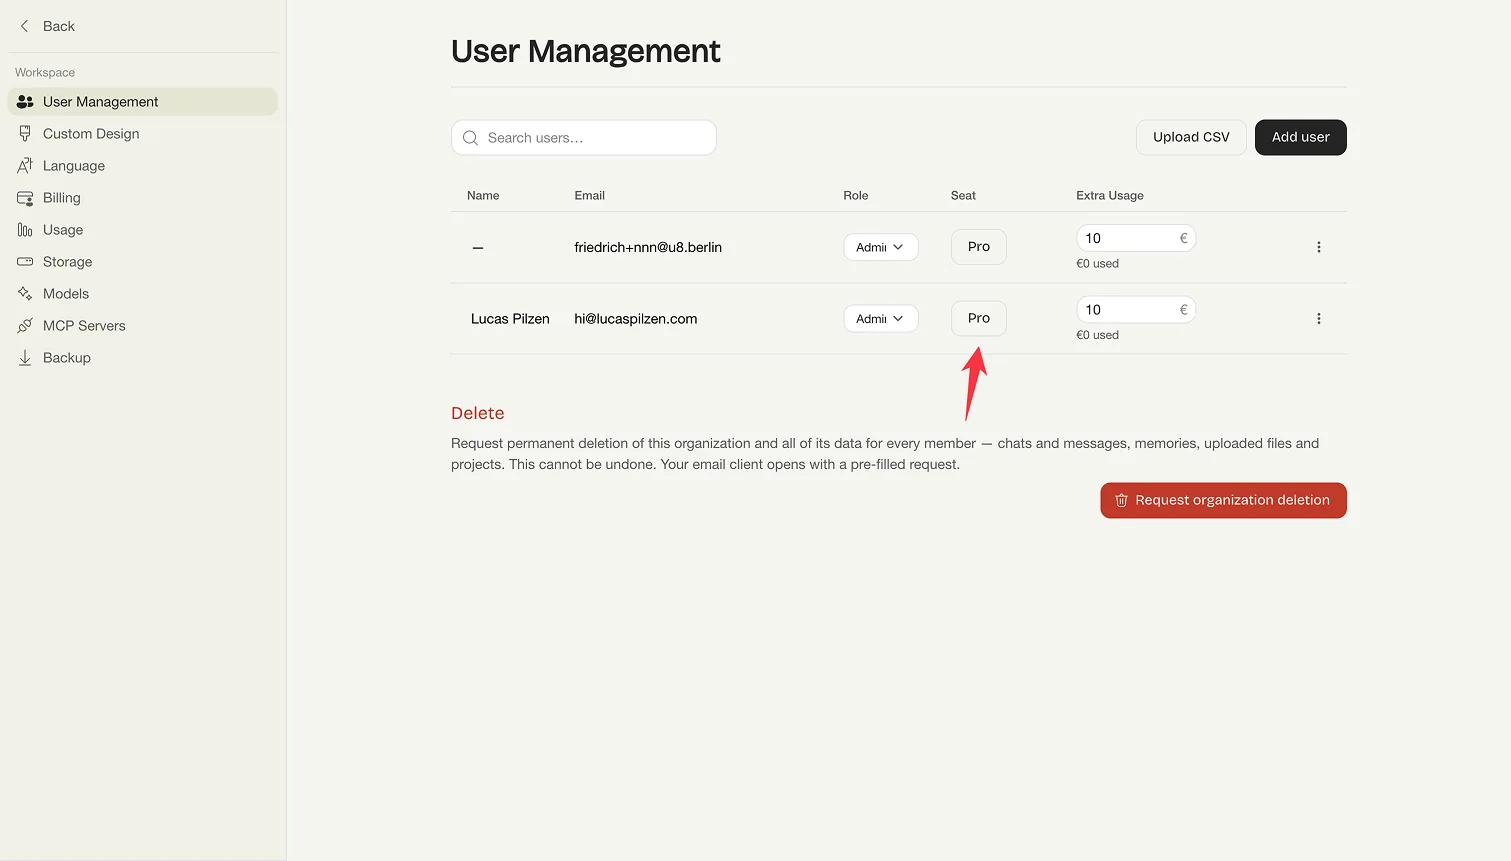Select the Language sidebar item
Image resolution: width=1511 pixels, height=861 pixels.
(142, 166)
